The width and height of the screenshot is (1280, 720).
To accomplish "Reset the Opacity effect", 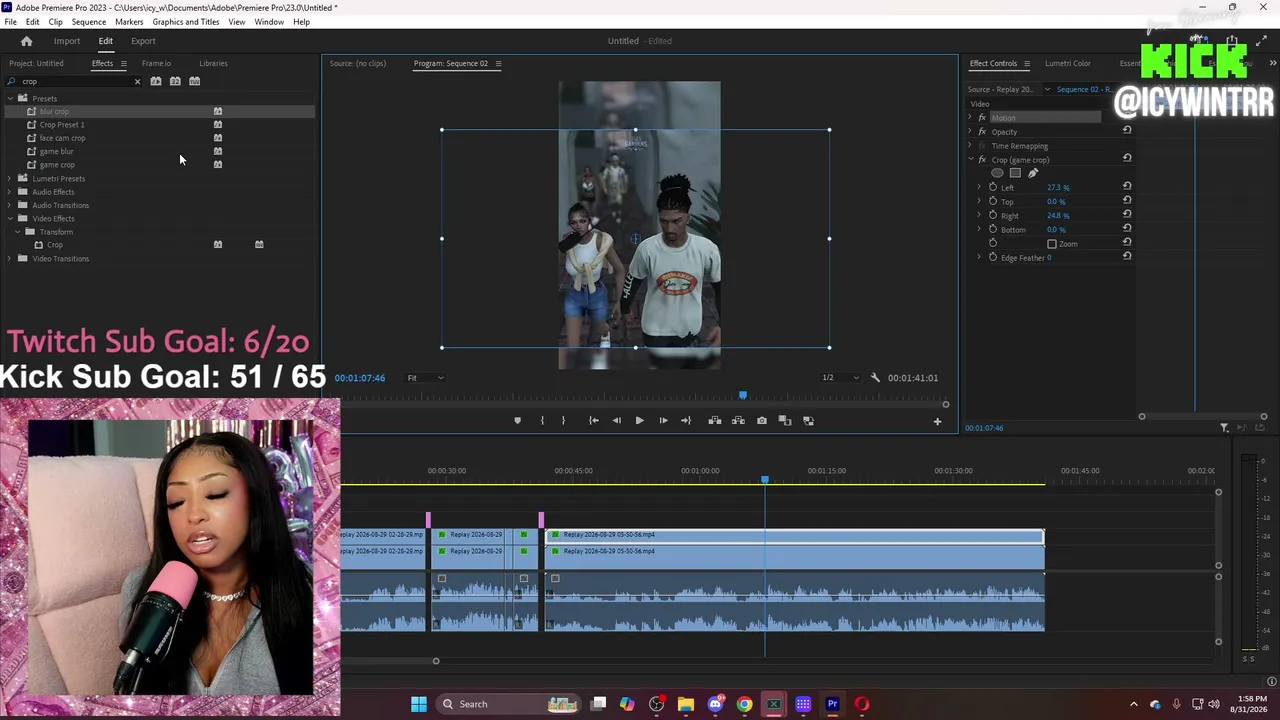I will tap(1127, 130).
